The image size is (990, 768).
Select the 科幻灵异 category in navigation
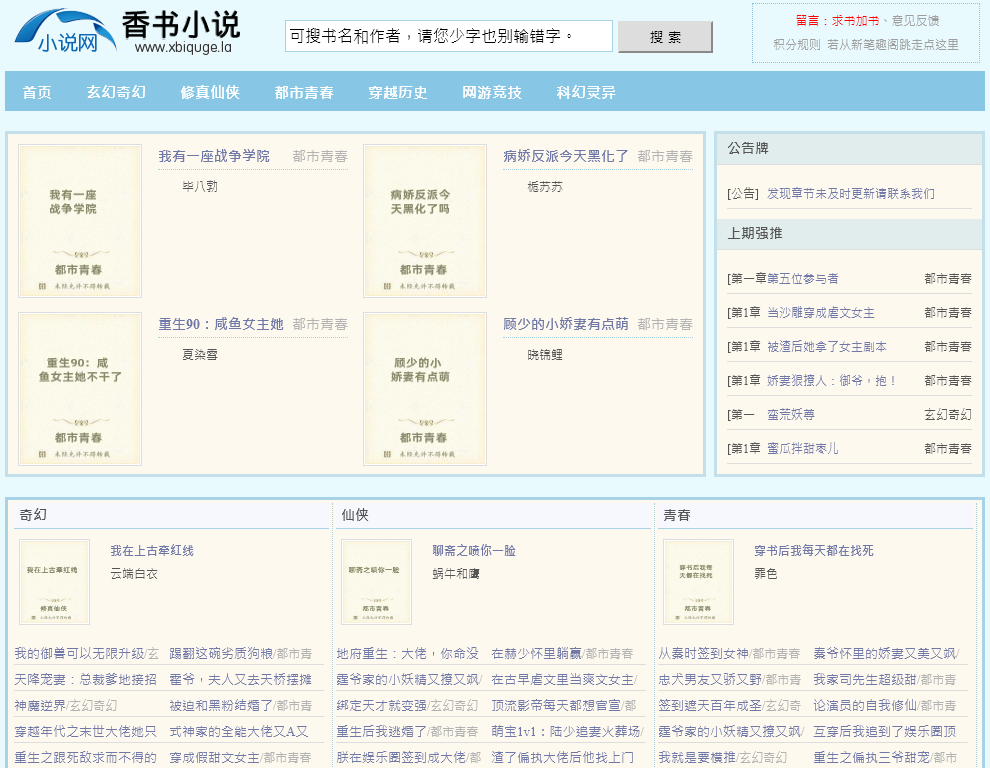586,92
